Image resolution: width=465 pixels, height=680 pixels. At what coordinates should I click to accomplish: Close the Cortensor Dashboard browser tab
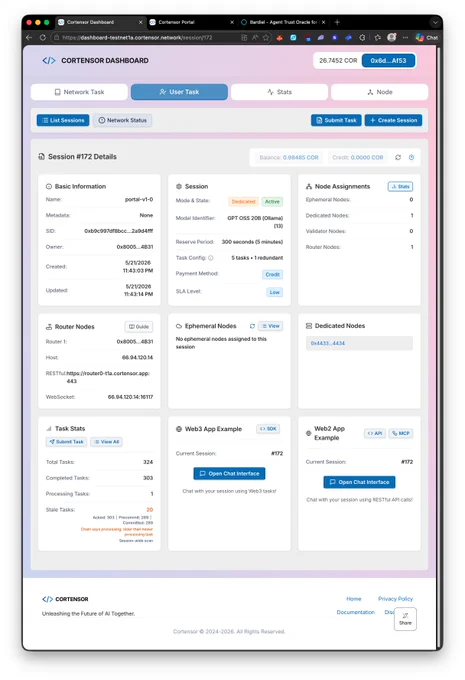pyautogui.click(x=141, y=22)
